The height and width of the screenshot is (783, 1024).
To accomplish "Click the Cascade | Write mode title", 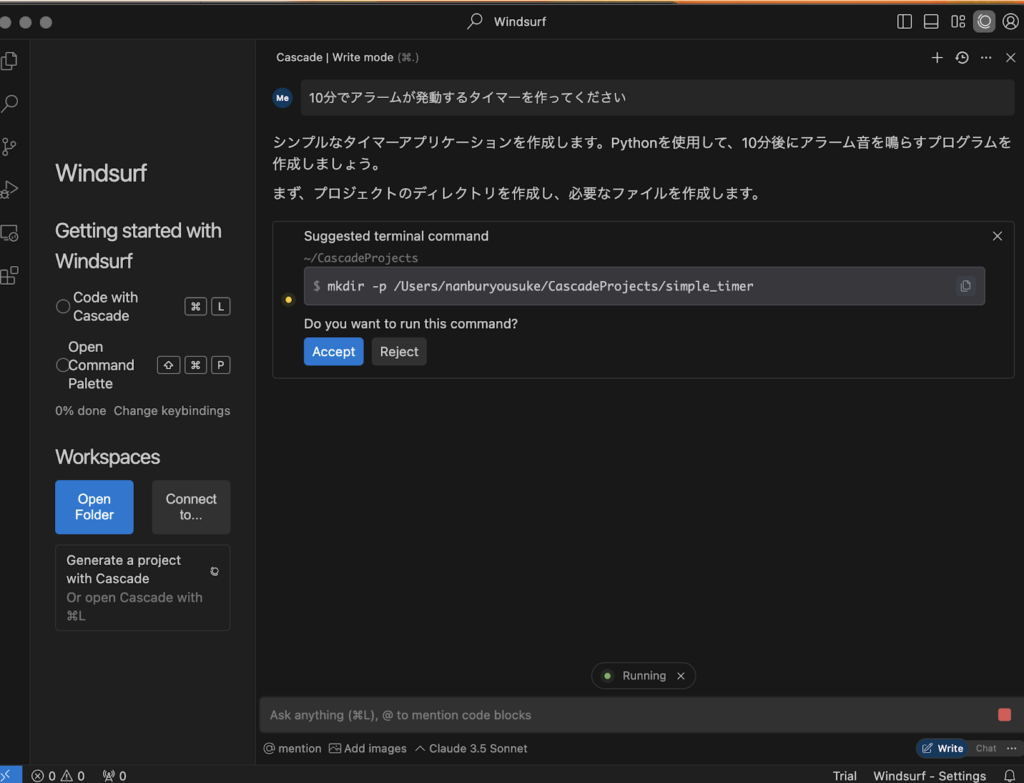I will coord(334,57).
